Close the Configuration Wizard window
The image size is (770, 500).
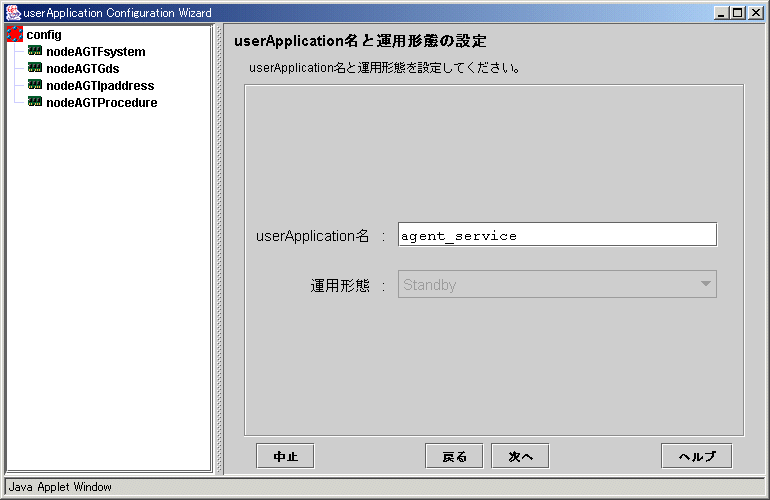[755, 13]
